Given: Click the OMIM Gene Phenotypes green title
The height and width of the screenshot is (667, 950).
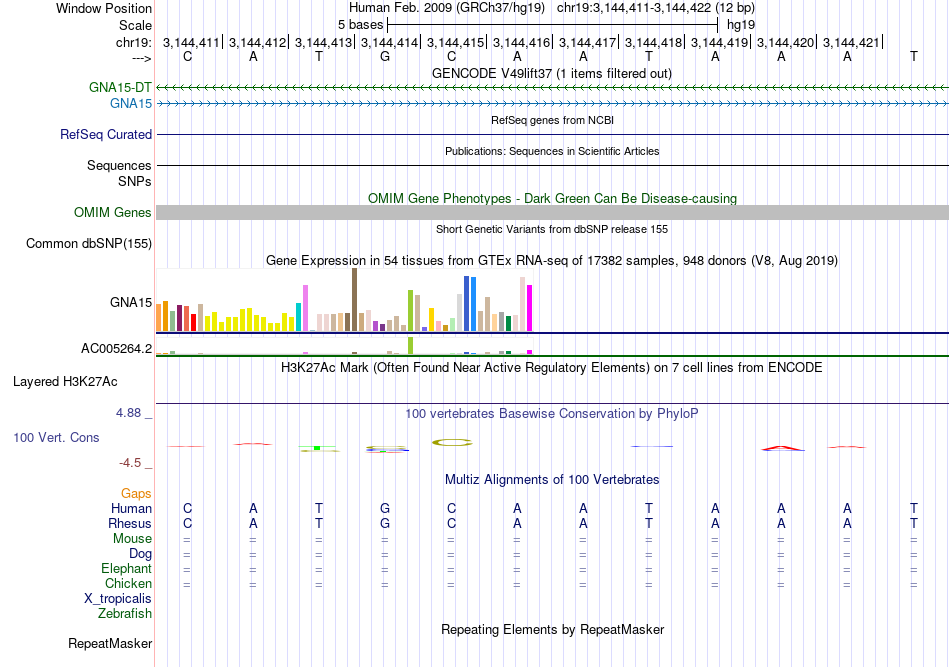Looking at the screenshot, I should pyautogui.click(x=552, y=199).
